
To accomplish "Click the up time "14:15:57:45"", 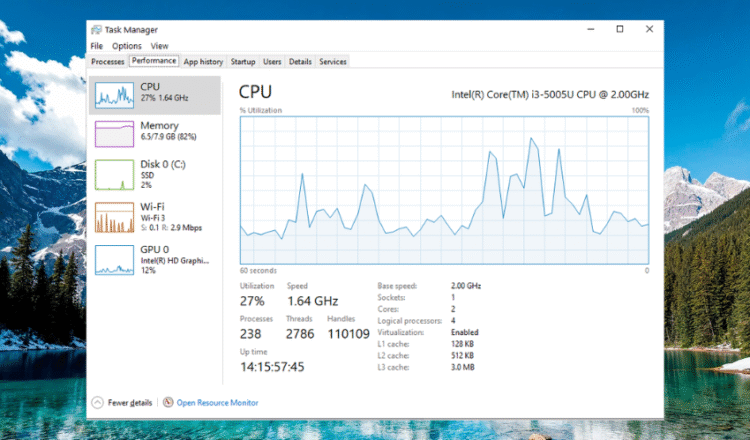I will tap(272, 367).
